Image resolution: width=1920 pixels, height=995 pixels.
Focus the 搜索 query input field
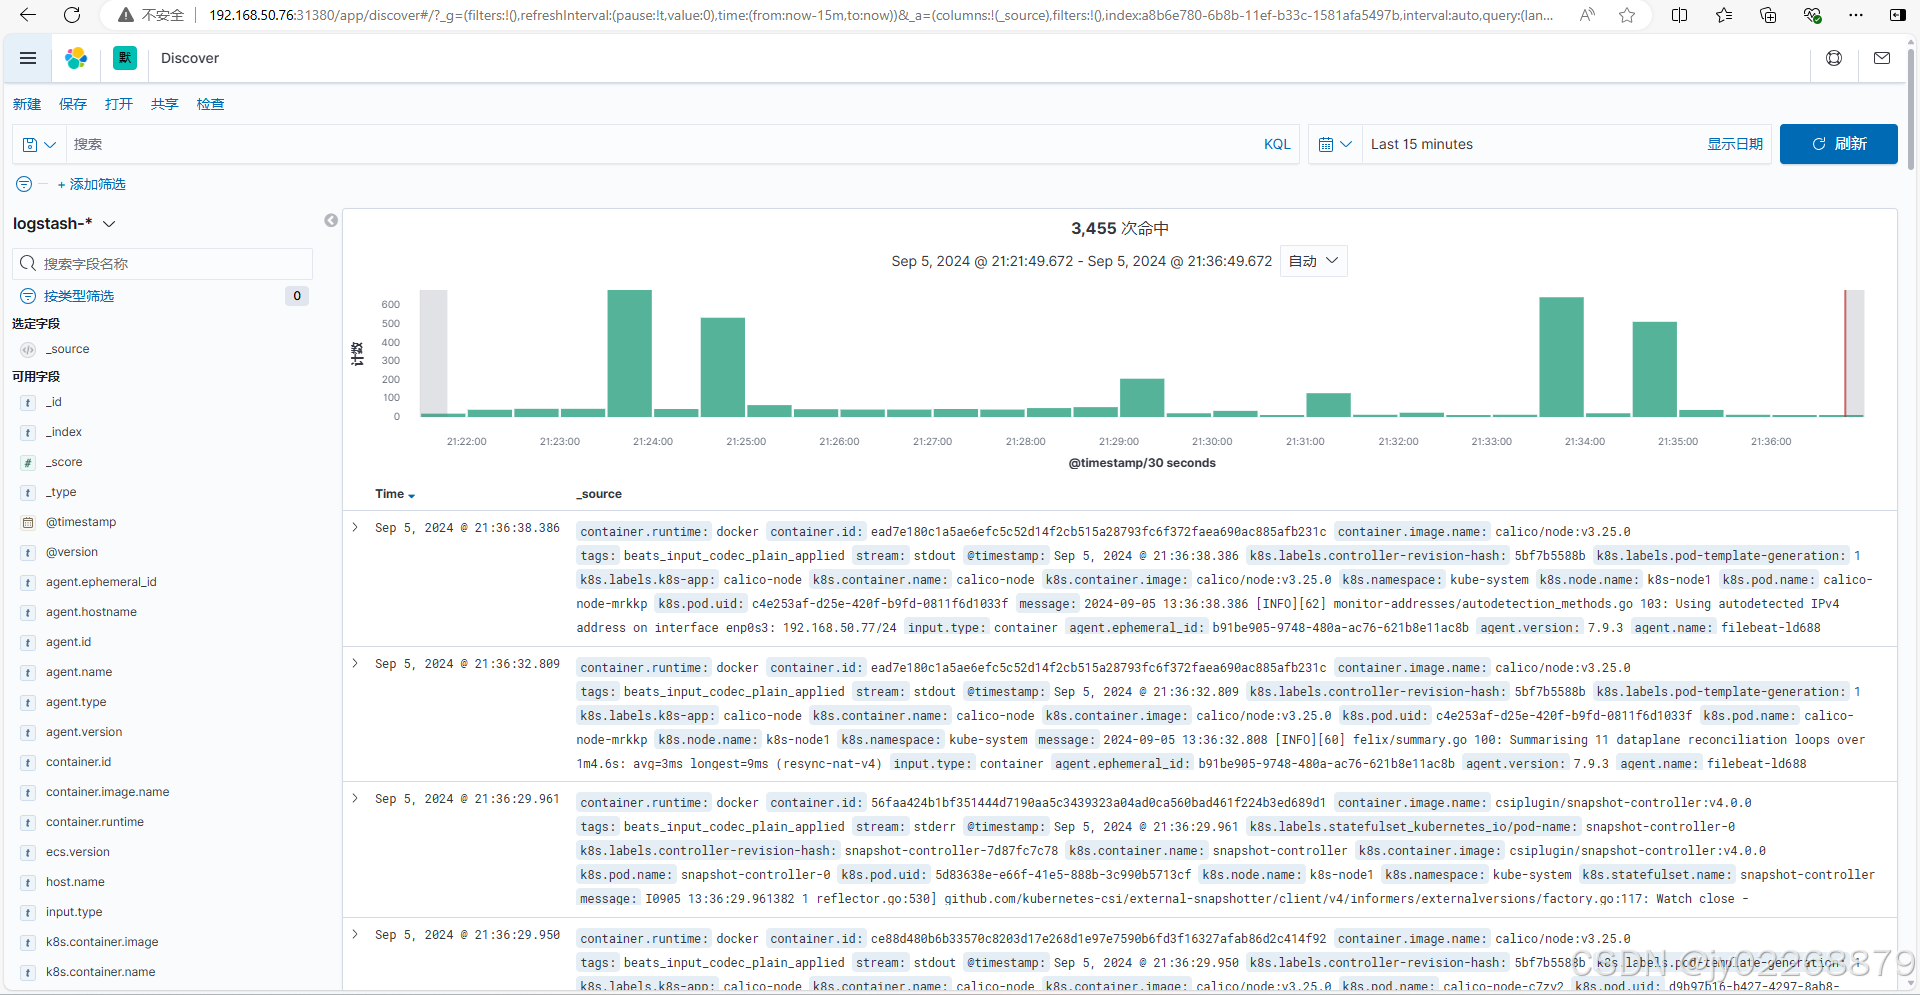660,144
